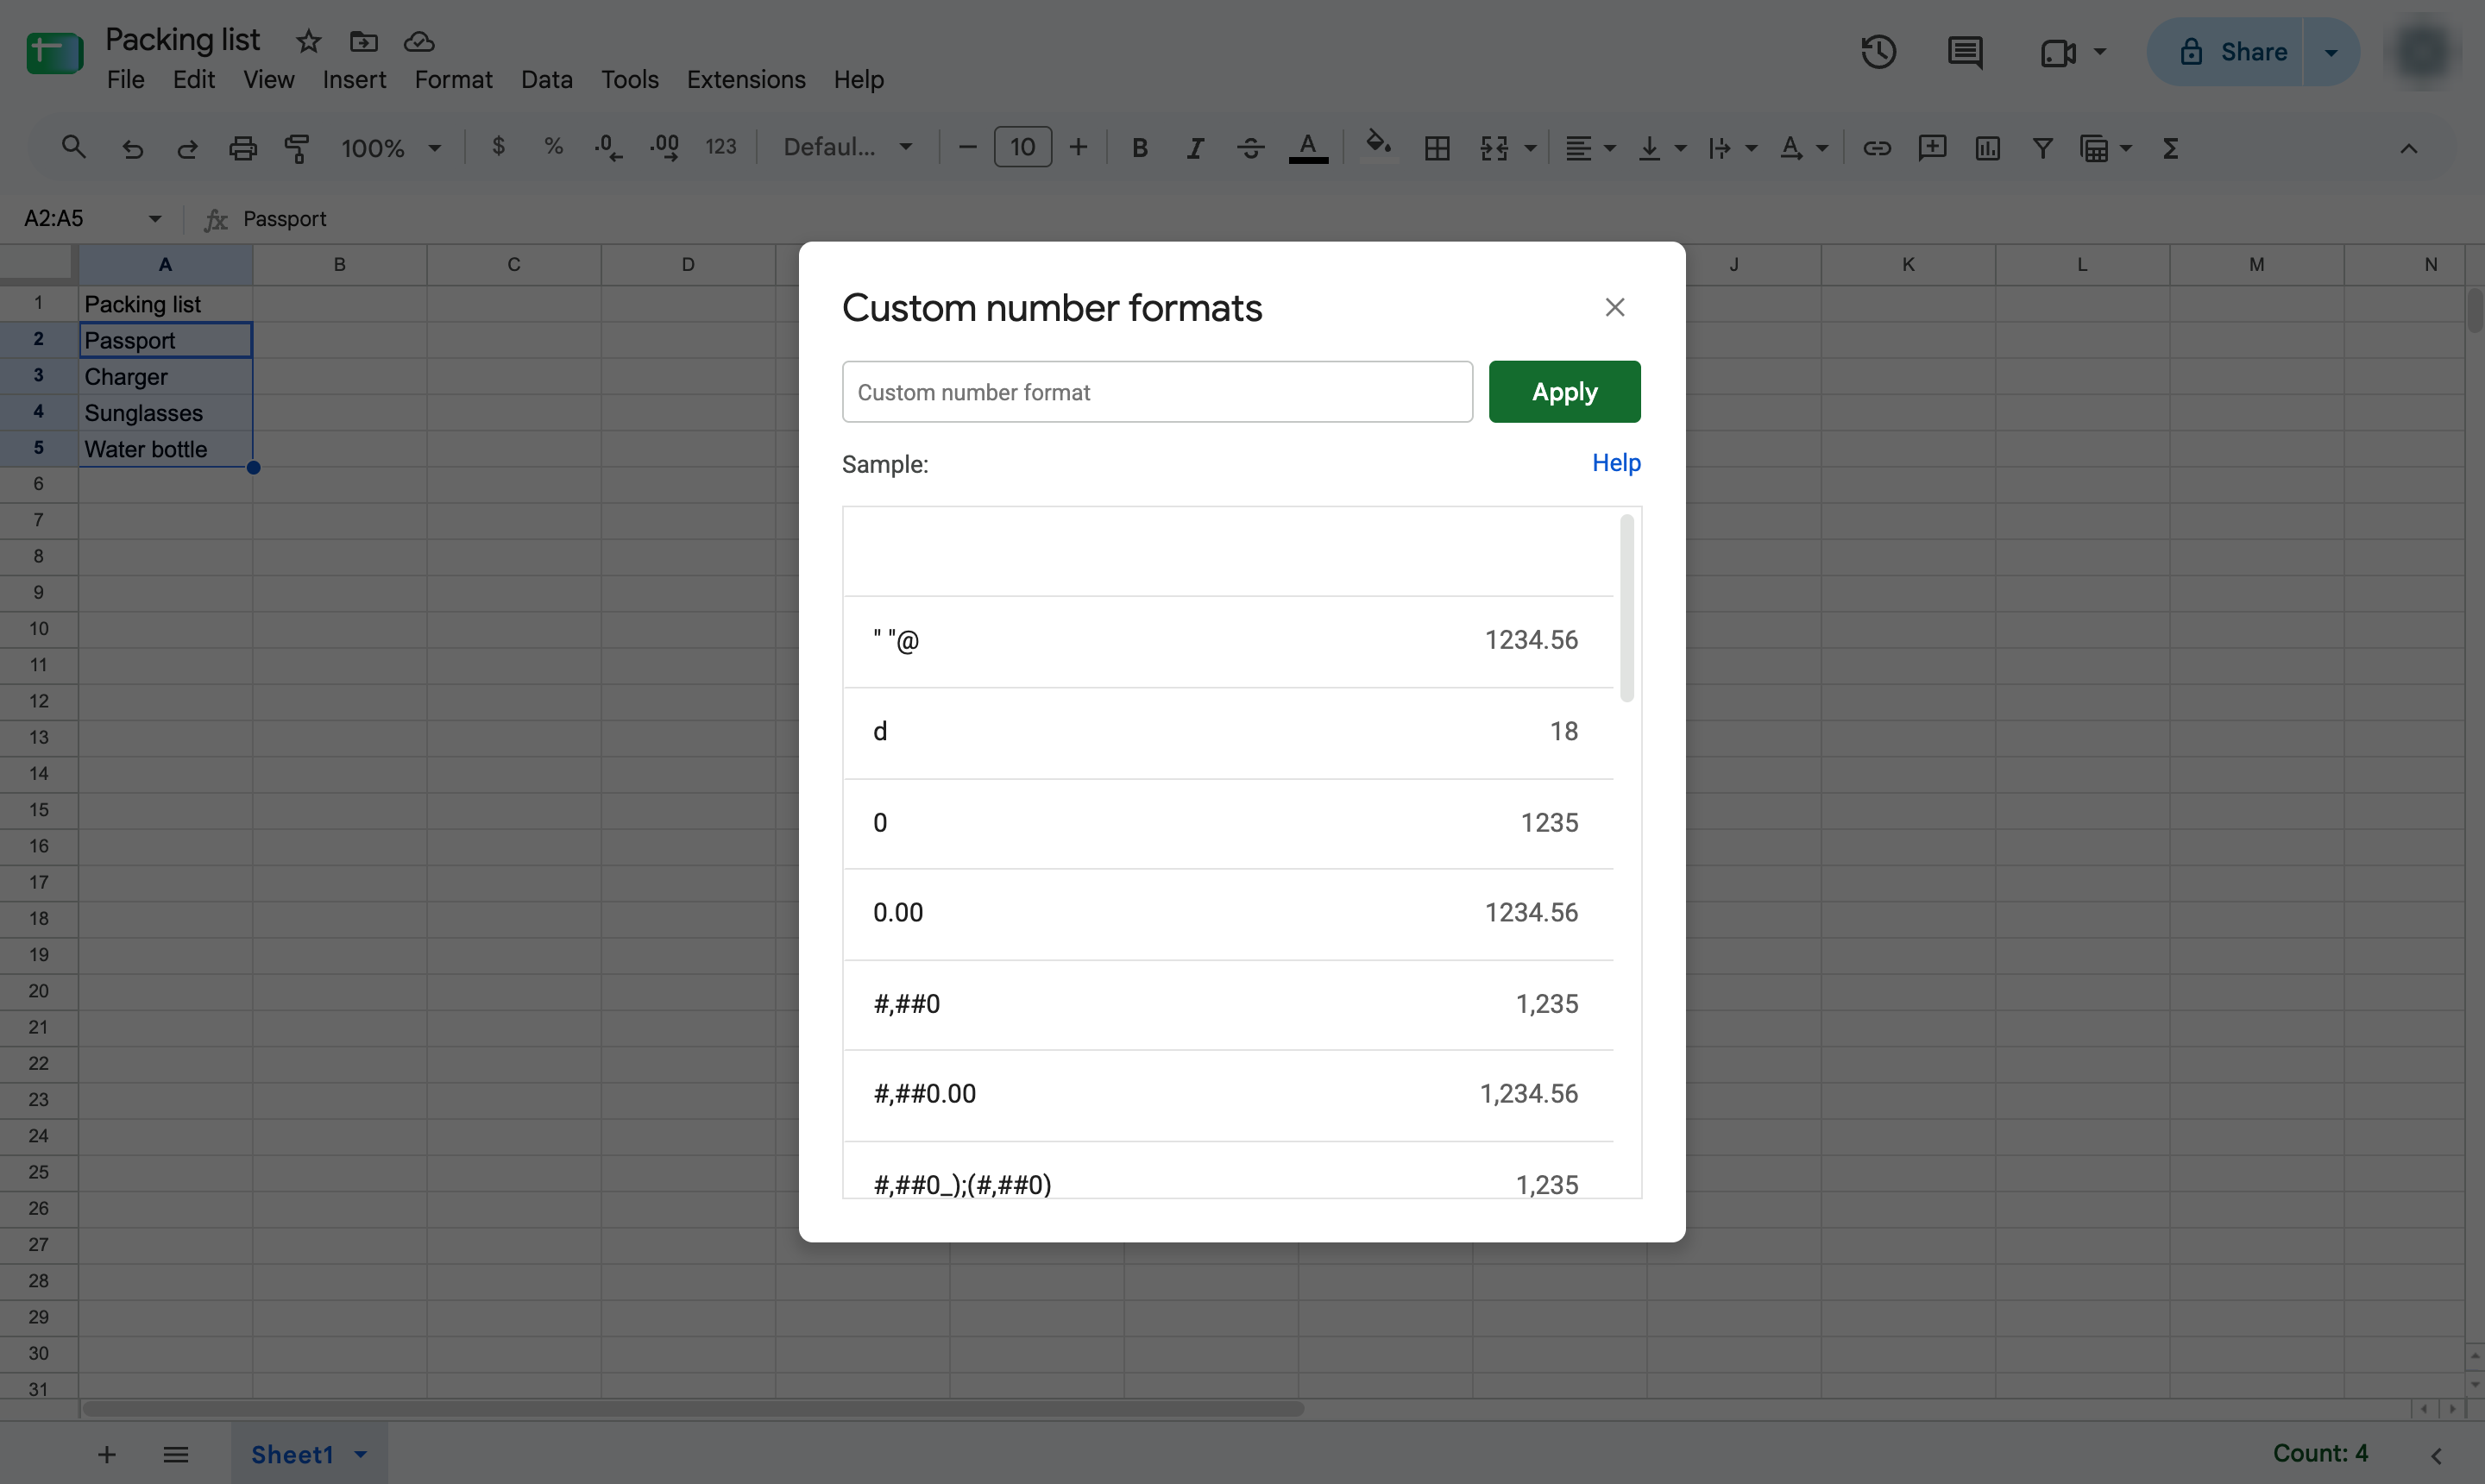This screenshot has height=1484, width=2485.
Task: Decrease font size with minus
Action: pos(967,147)
